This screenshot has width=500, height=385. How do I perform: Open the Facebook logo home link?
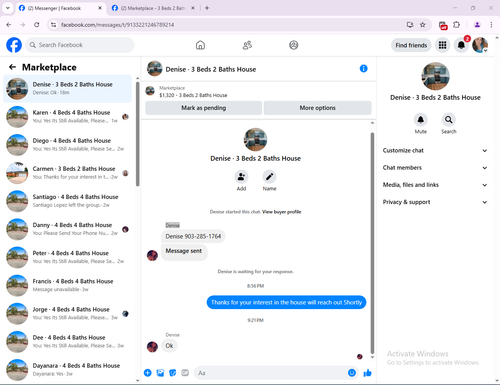(14, 45)
